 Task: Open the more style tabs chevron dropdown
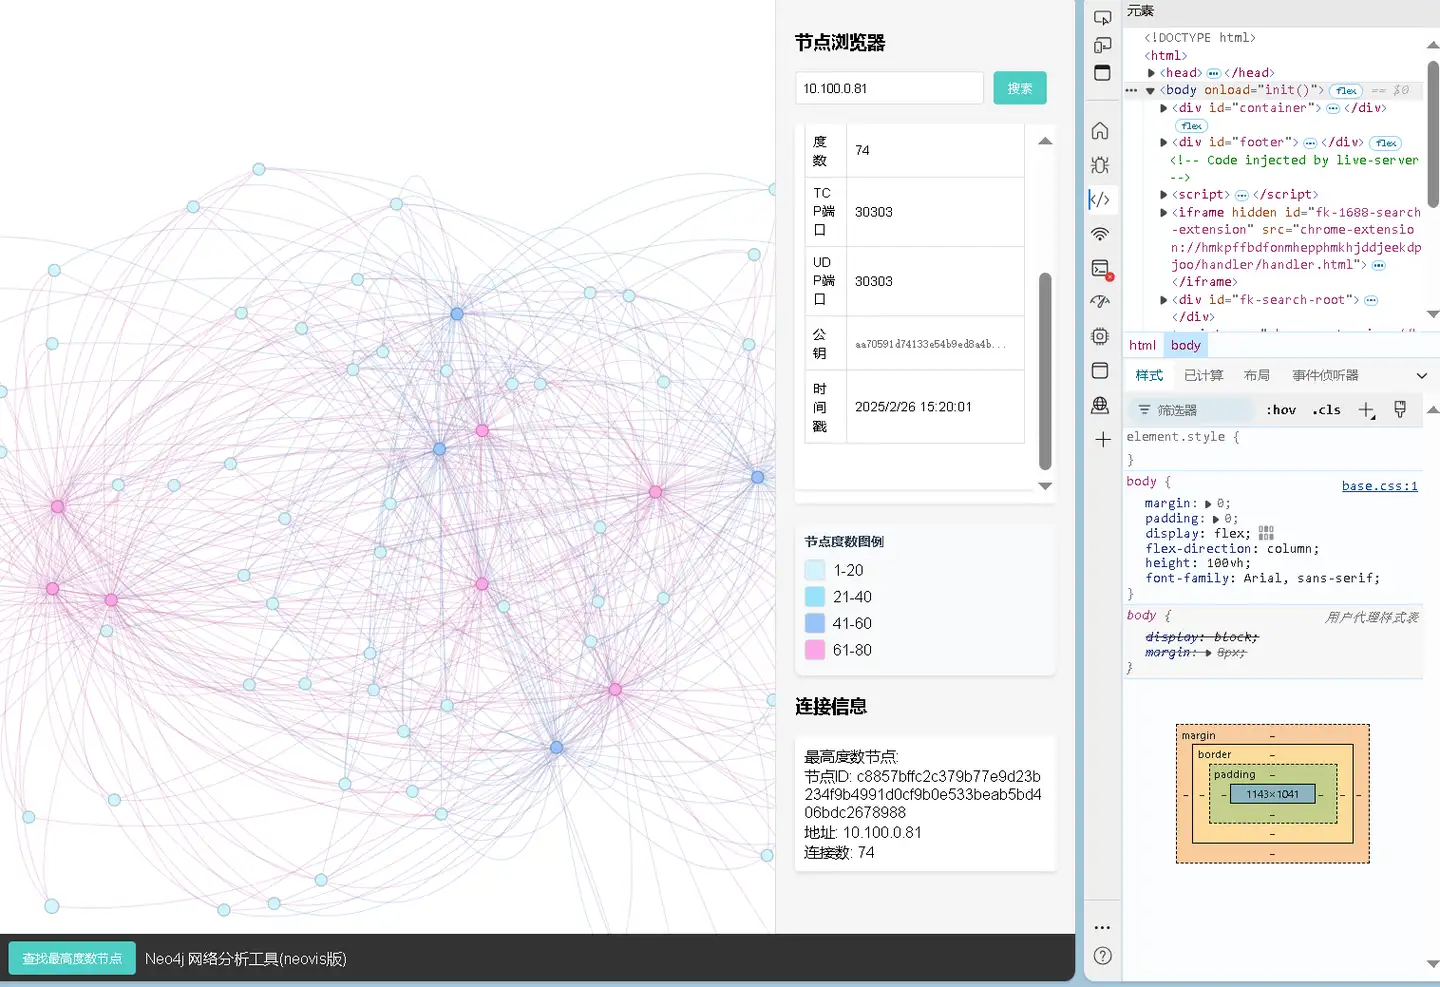(1421, 376)
